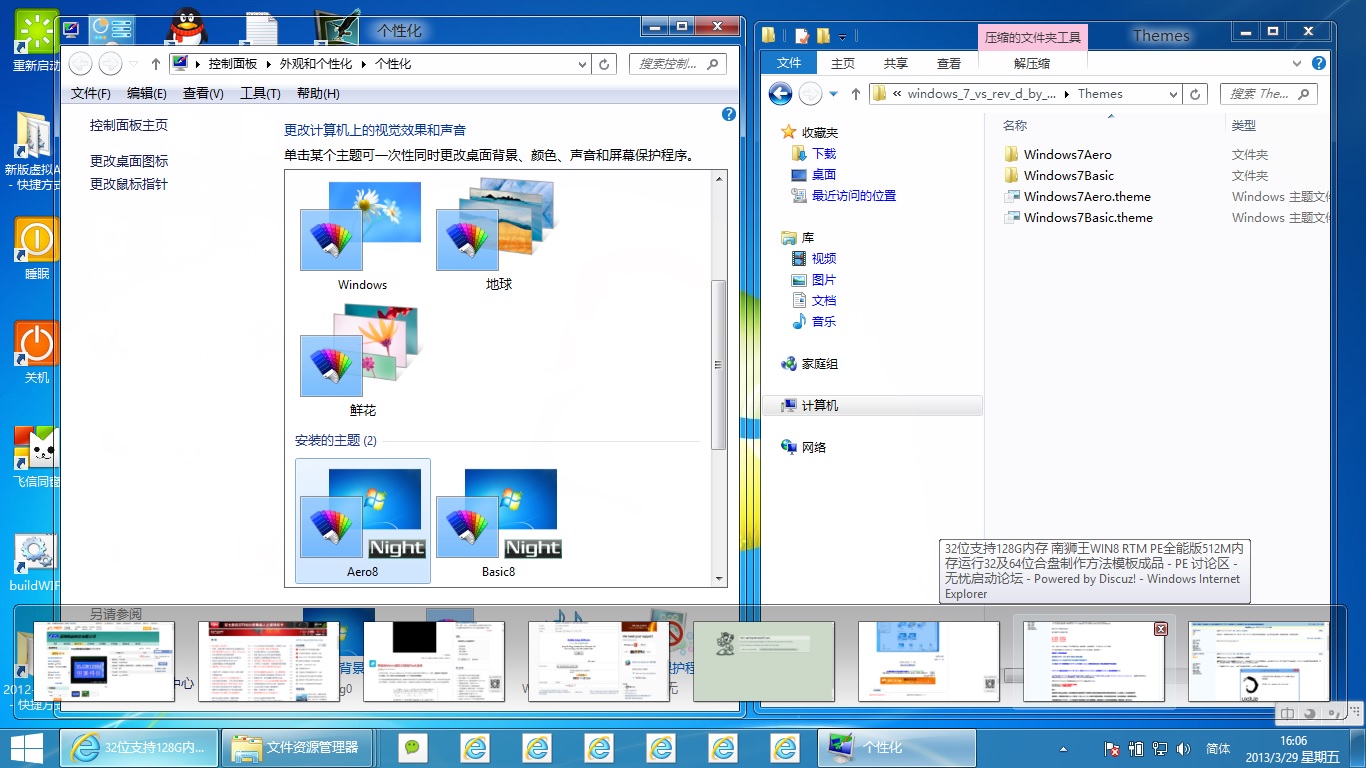The width and height of the screenshot is (1366, 768).
Task: Apply the Aero8 installed theme
Action: [x=363, y=521]
